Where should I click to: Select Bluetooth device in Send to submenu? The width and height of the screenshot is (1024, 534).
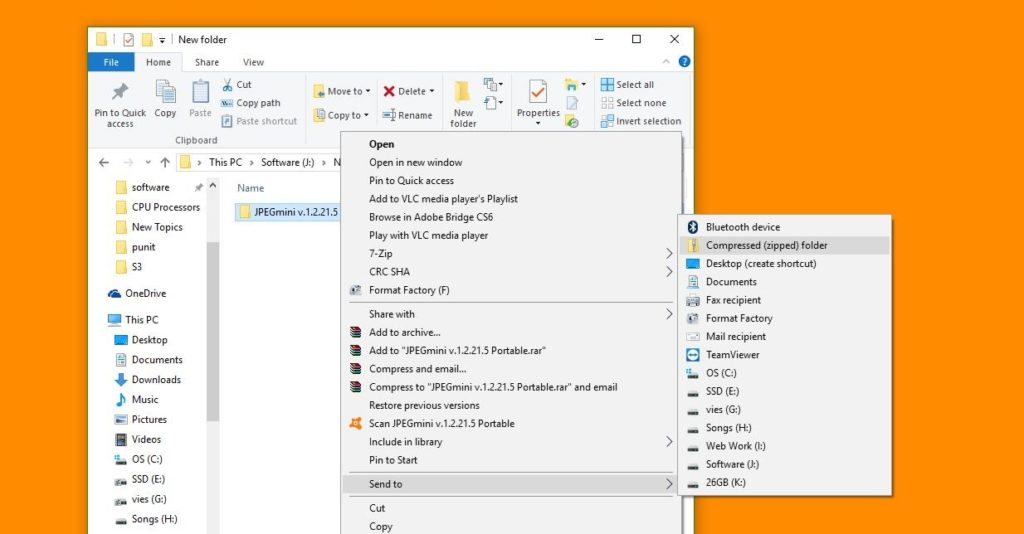pyautogui.click(x=742, y=227)
